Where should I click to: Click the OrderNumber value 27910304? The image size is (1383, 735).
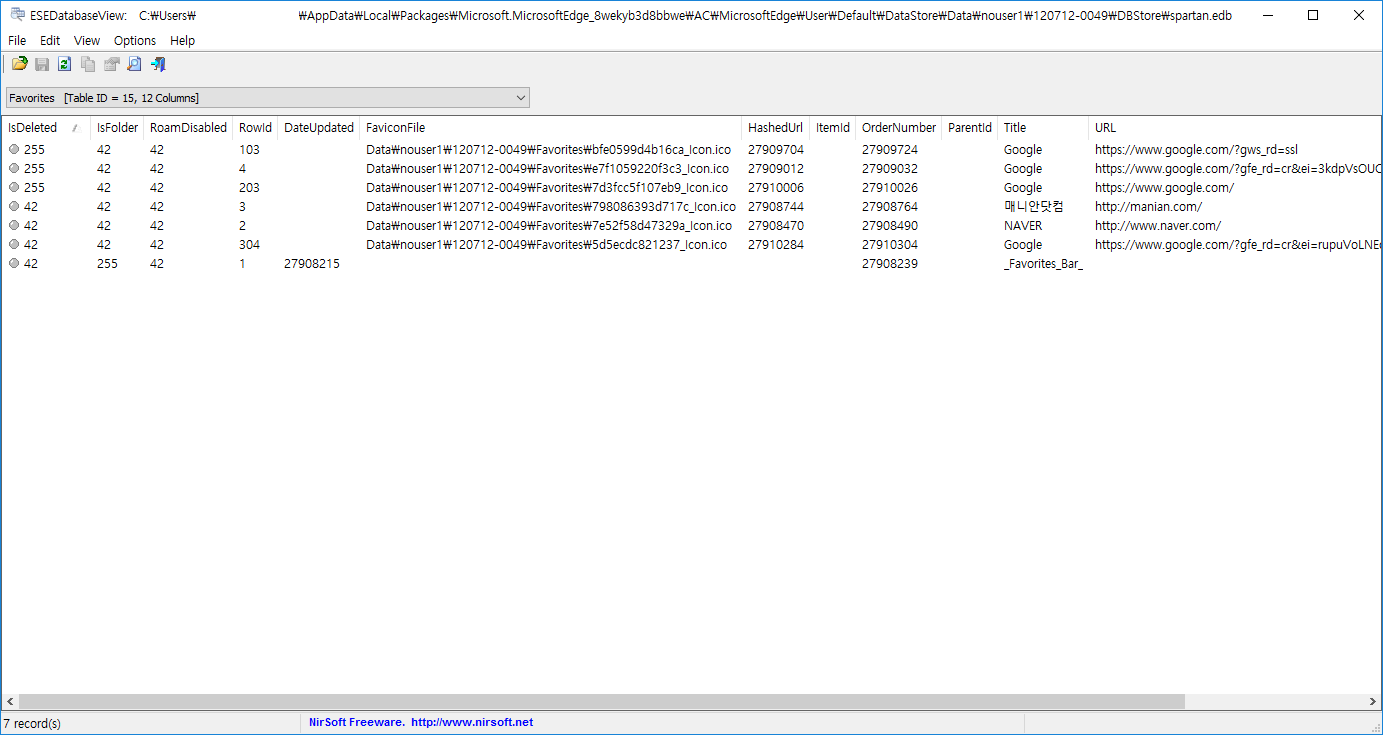pyautogui.click(x=890, y=244)
